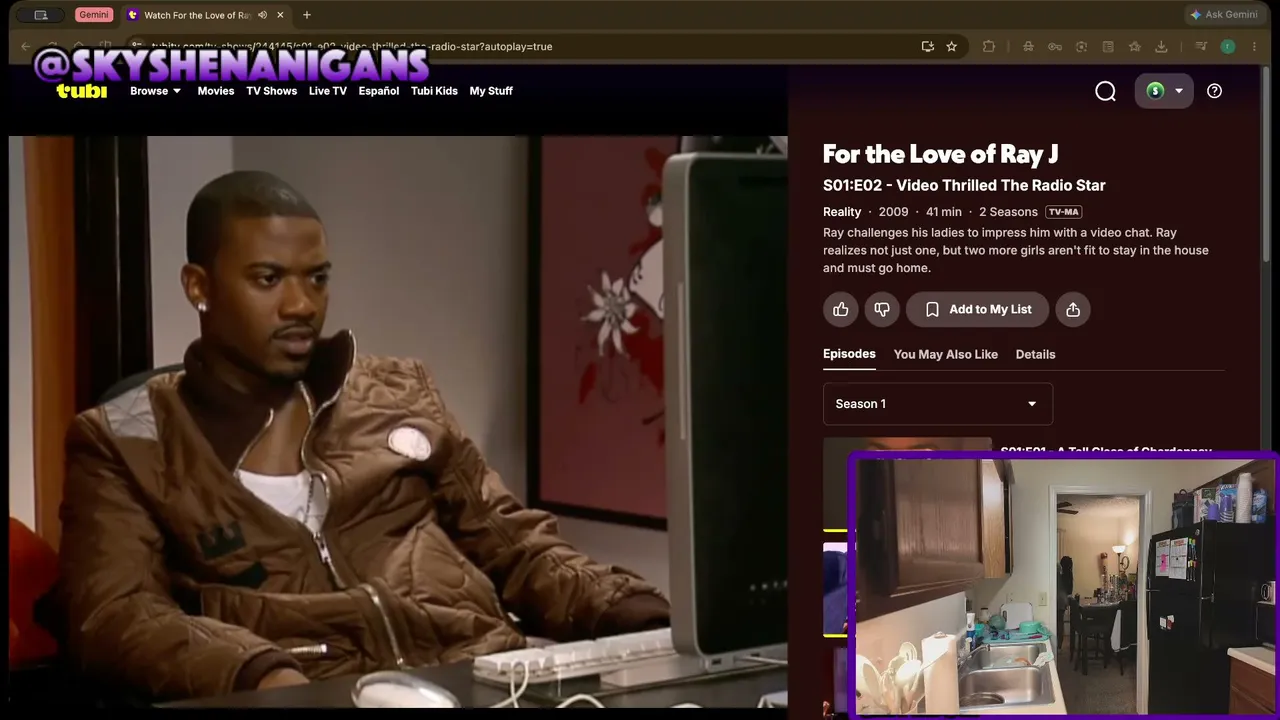Click the 41 min duration text

point(944,212)
